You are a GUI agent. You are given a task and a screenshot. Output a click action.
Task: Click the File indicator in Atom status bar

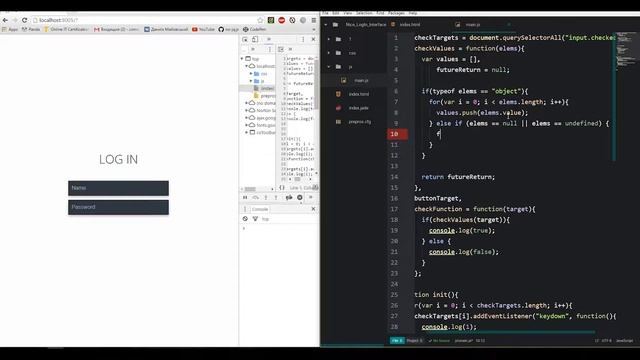click(x=397, y=340)
